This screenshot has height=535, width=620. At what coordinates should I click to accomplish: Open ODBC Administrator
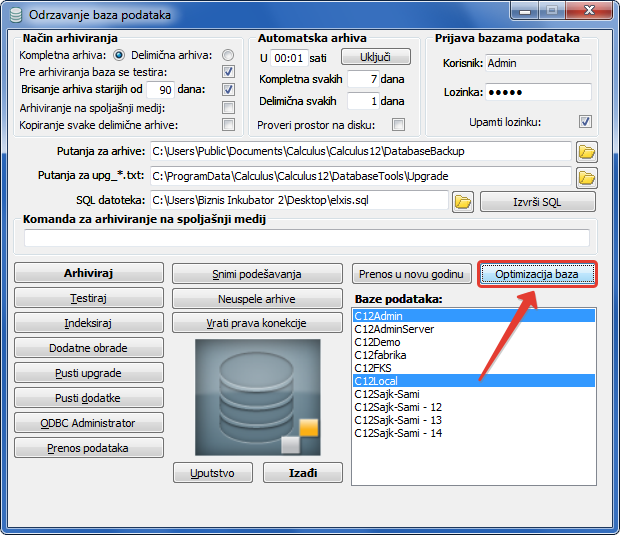[89, 423]
